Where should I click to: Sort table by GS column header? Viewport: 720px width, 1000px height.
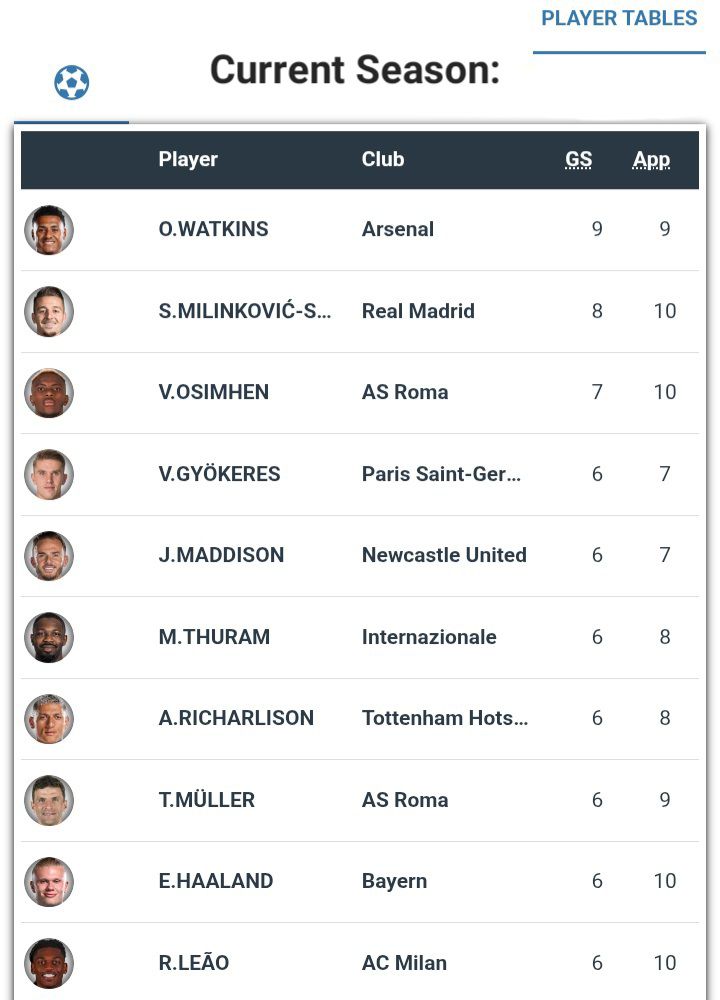click(x=578, y=159)
